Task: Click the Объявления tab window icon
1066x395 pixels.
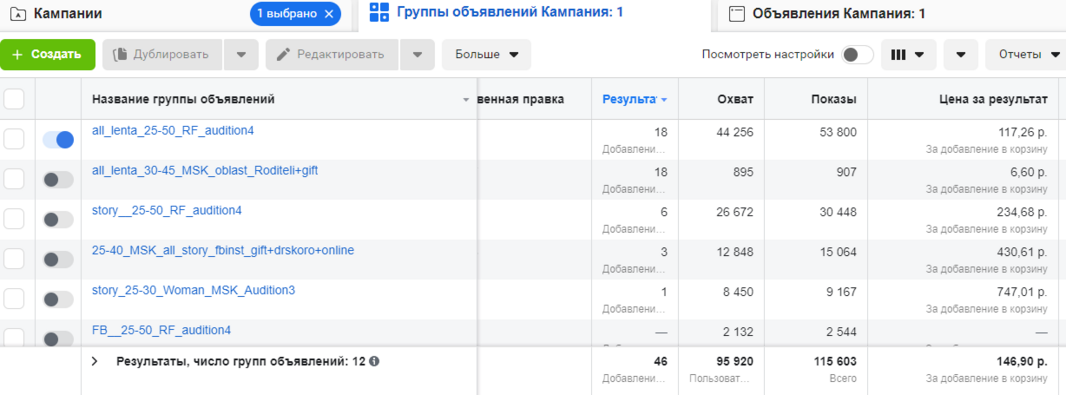Action: point(736,14)
